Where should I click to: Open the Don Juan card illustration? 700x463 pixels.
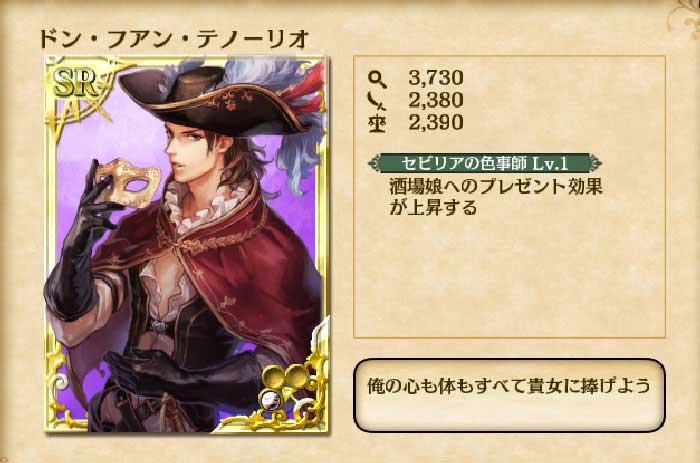click(x=187, y=244)
